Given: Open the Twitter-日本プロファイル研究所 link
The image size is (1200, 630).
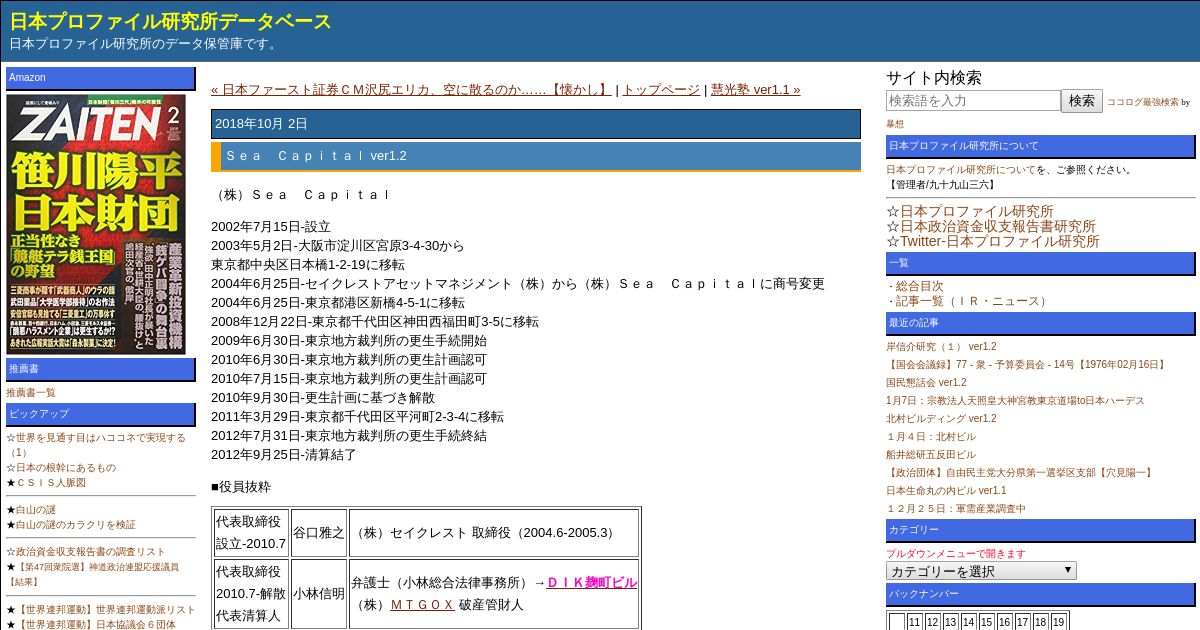Looking at the screenshot, I should tap(1000, 241).
